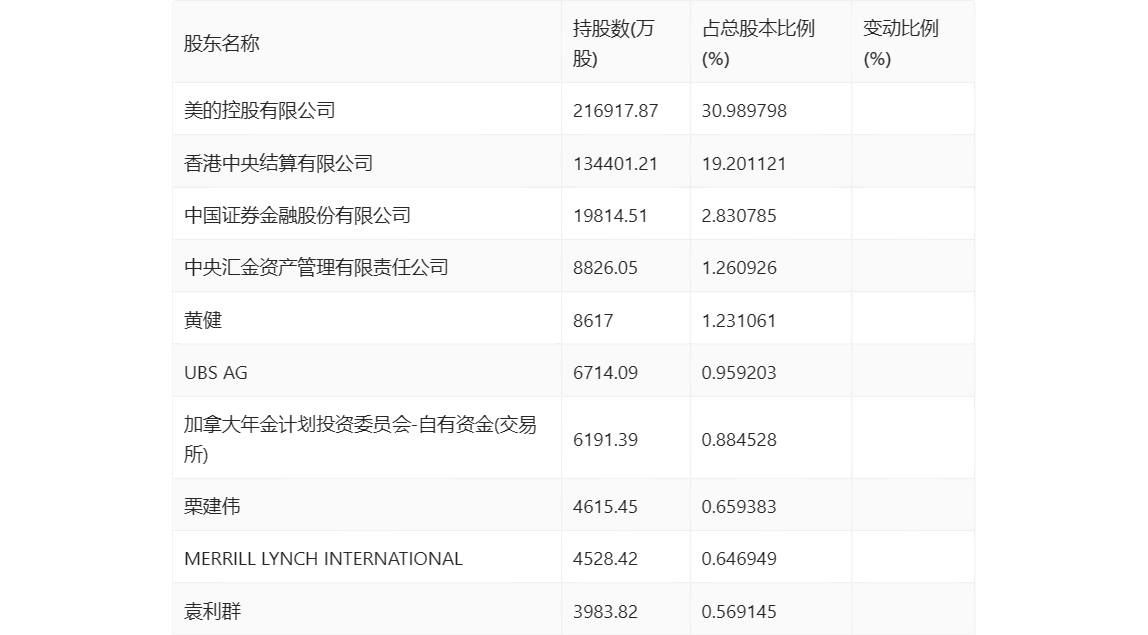Click the 6714.09 holding amount
The image size is (1148, 635).
605,373
